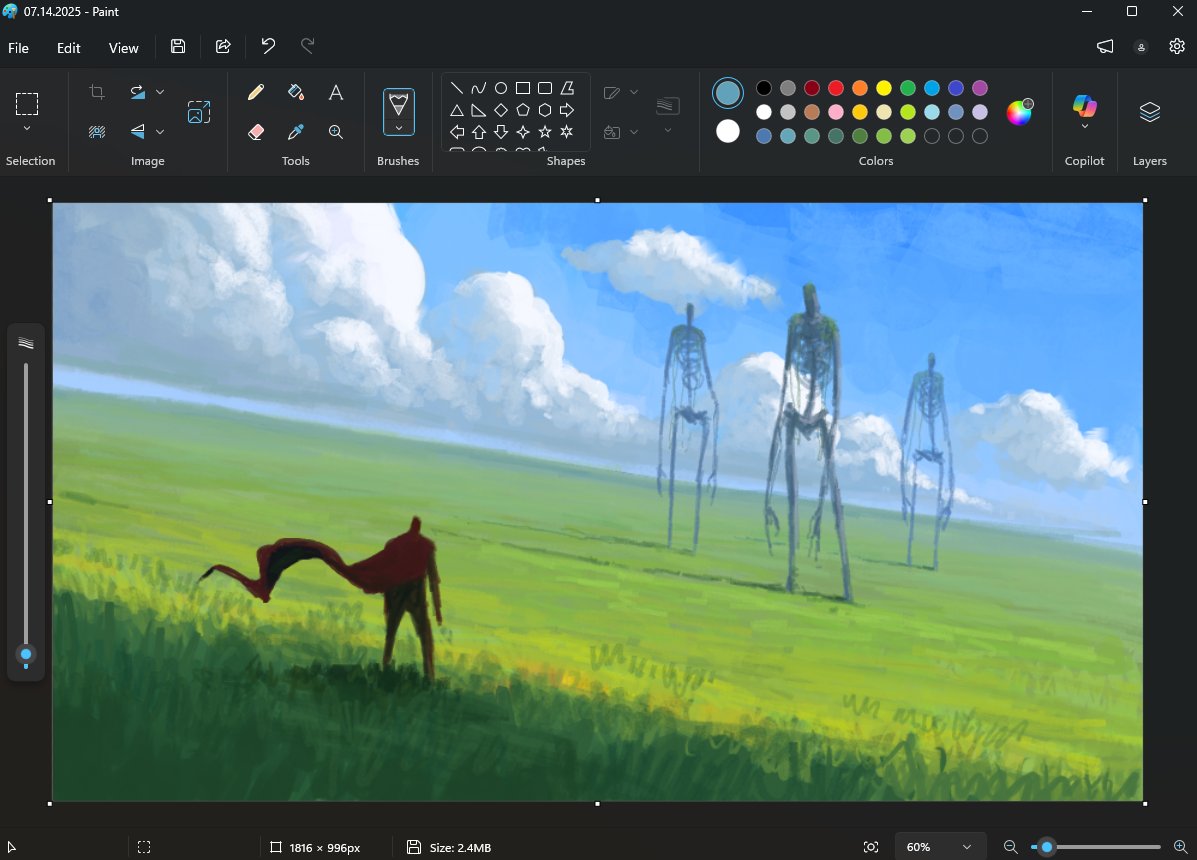Select the Hexagon shape

pyautogui.click(x=545, y=110)
